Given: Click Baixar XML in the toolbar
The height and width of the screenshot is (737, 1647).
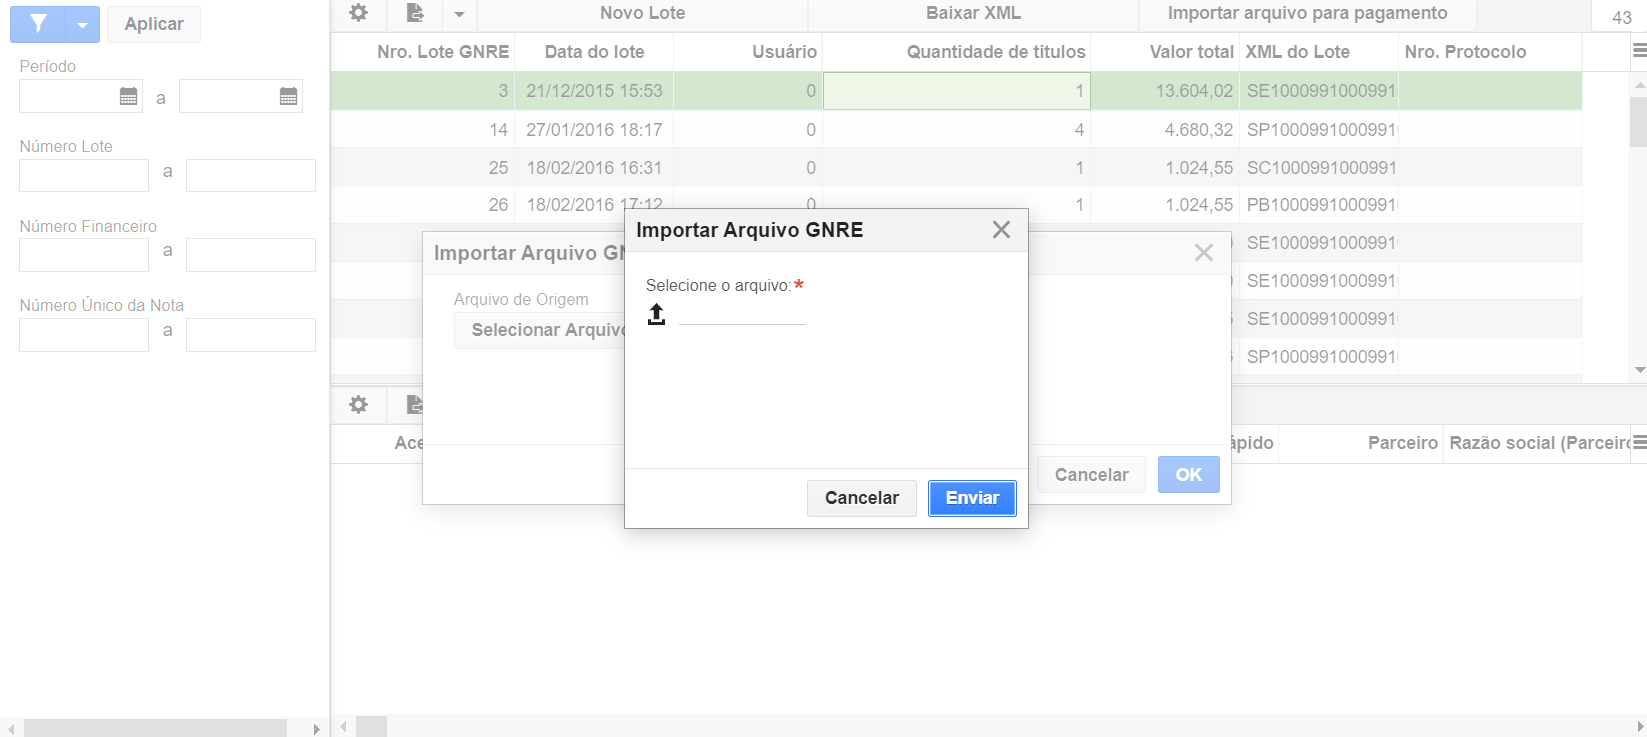Looking at the screenshot, I should pyautogui.click(x=973, y=13).
